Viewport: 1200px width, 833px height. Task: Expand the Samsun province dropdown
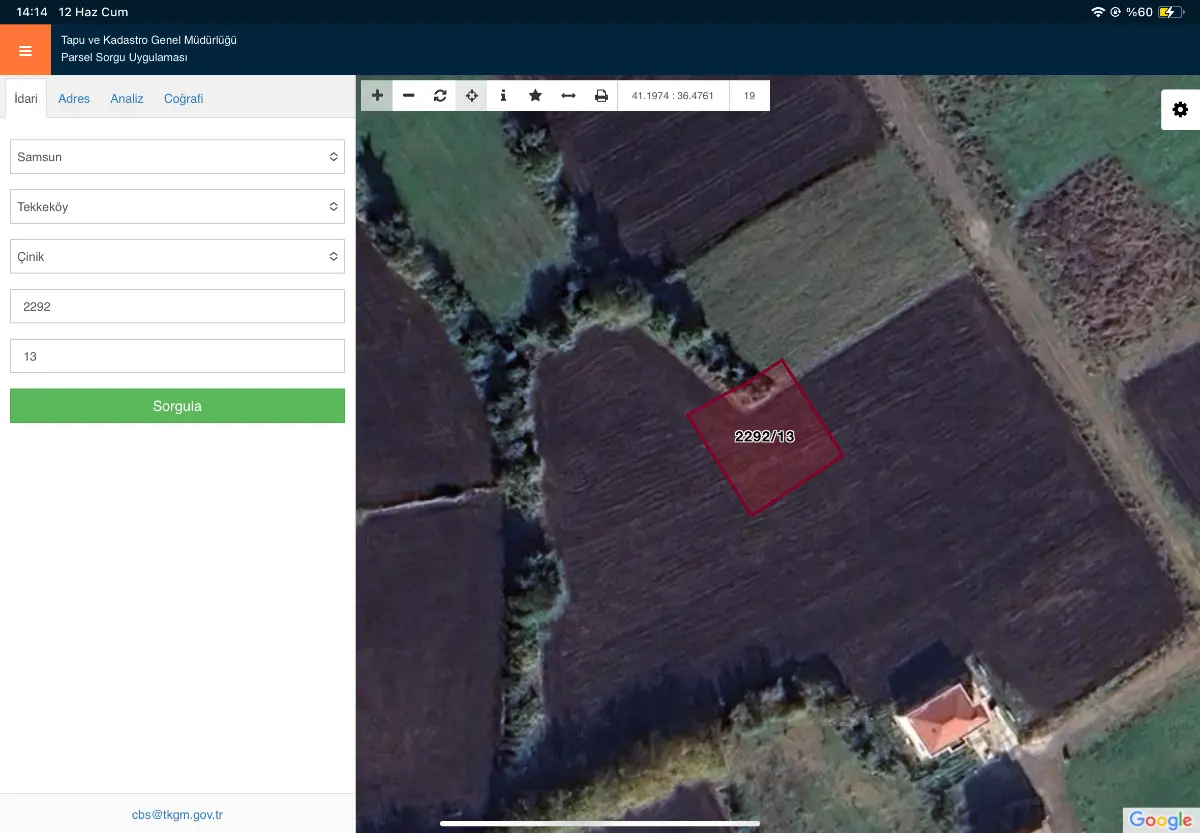coord(177,157)
